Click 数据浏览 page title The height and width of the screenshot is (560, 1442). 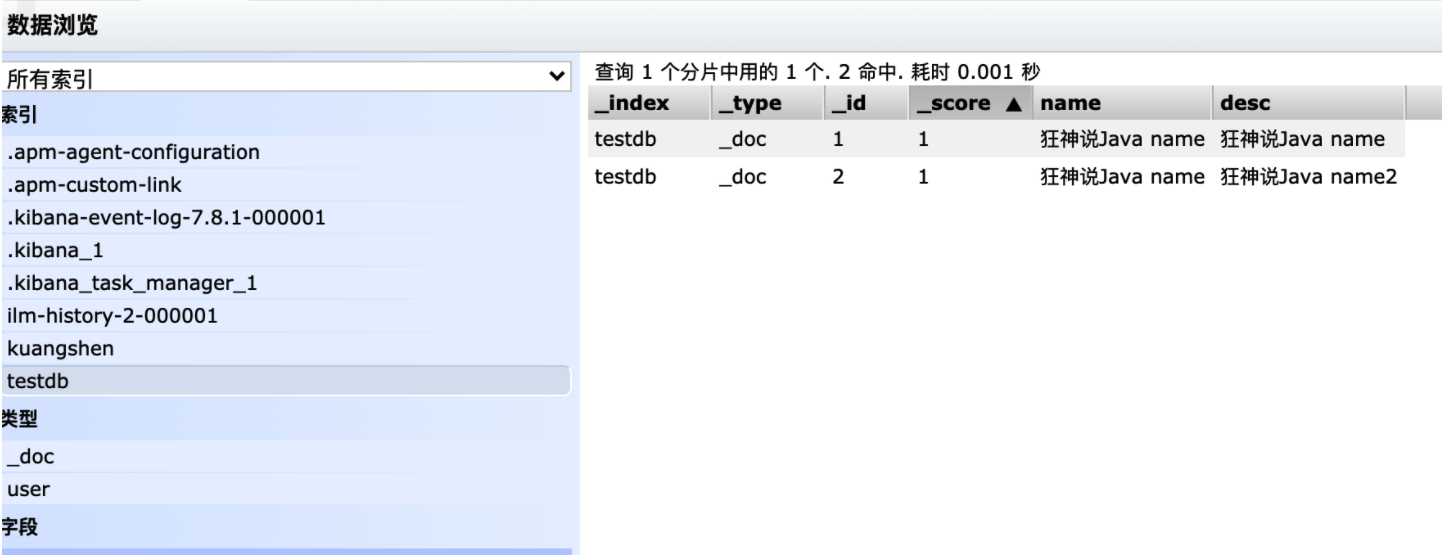(x=52, y=25)
